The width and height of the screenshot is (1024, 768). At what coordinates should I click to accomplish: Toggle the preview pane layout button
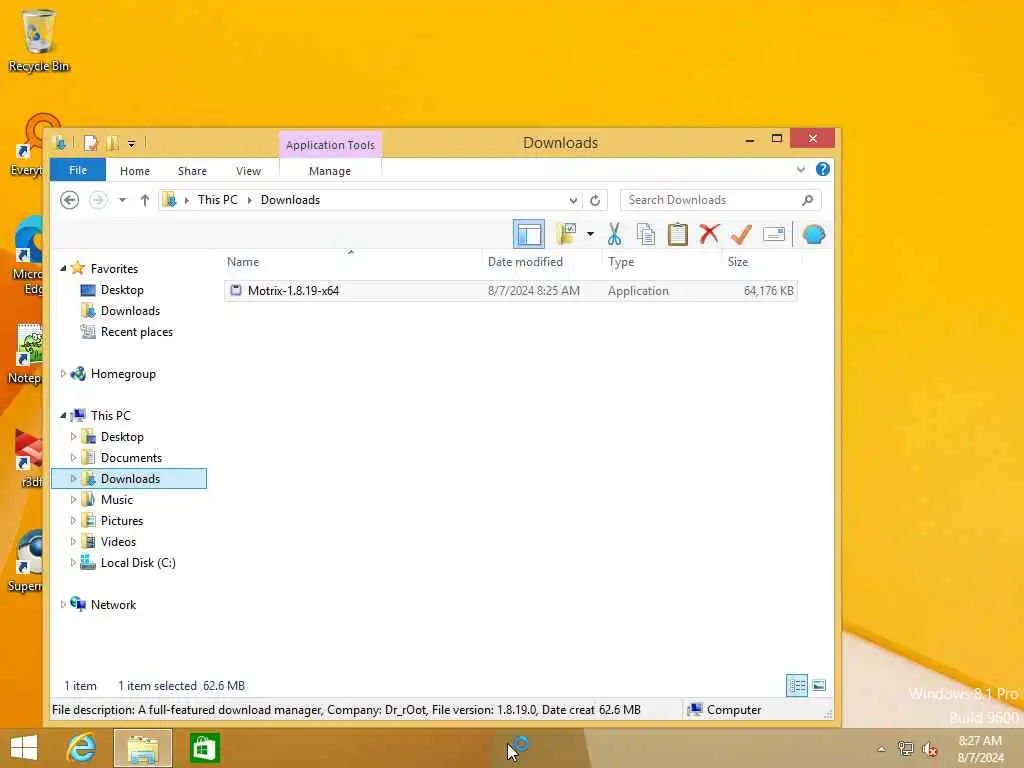(x=528, y=234)
